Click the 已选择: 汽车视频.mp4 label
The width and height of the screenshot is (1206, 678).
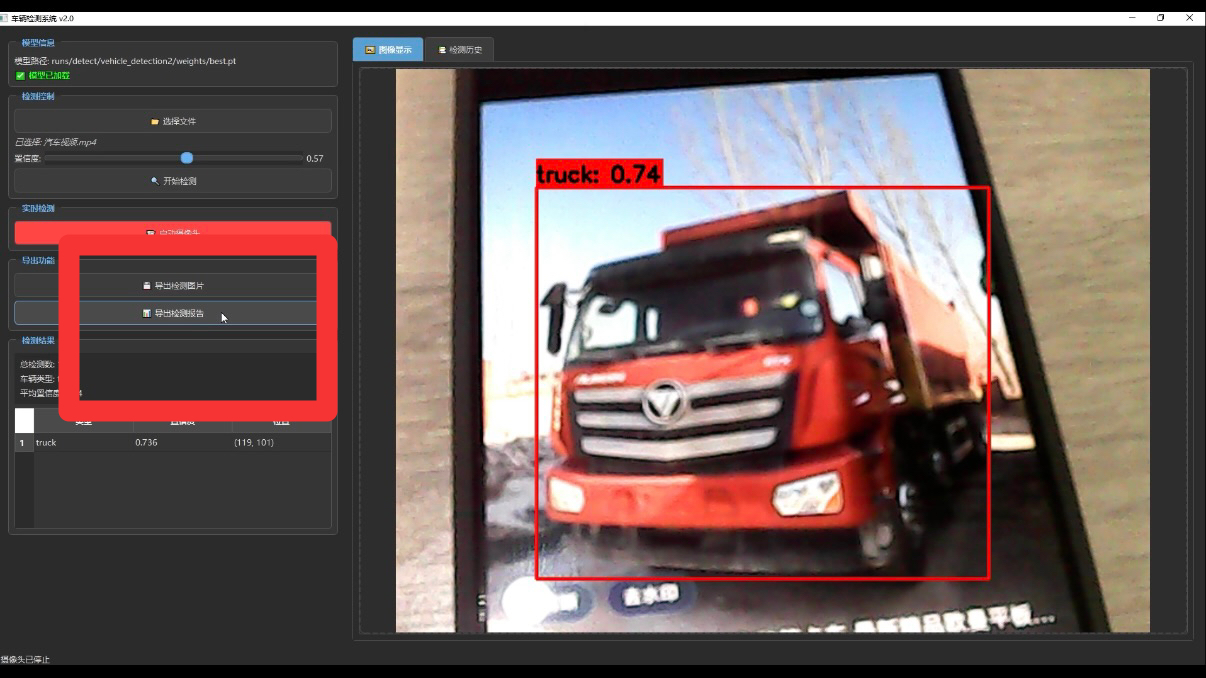click(55, 142)
